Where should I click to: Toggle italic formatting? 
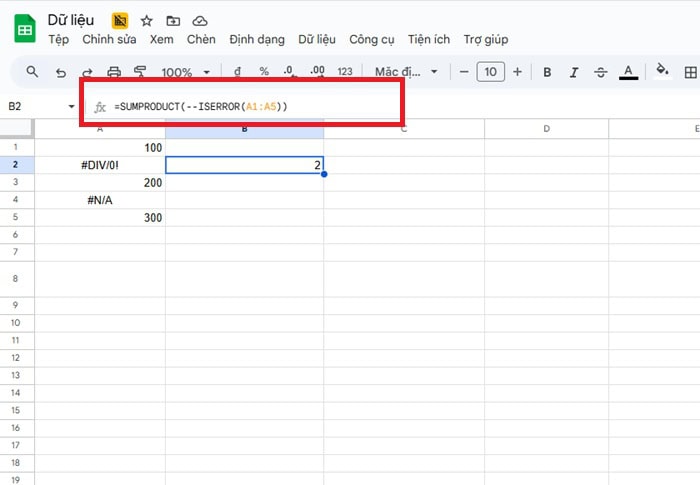click(573, 72)
